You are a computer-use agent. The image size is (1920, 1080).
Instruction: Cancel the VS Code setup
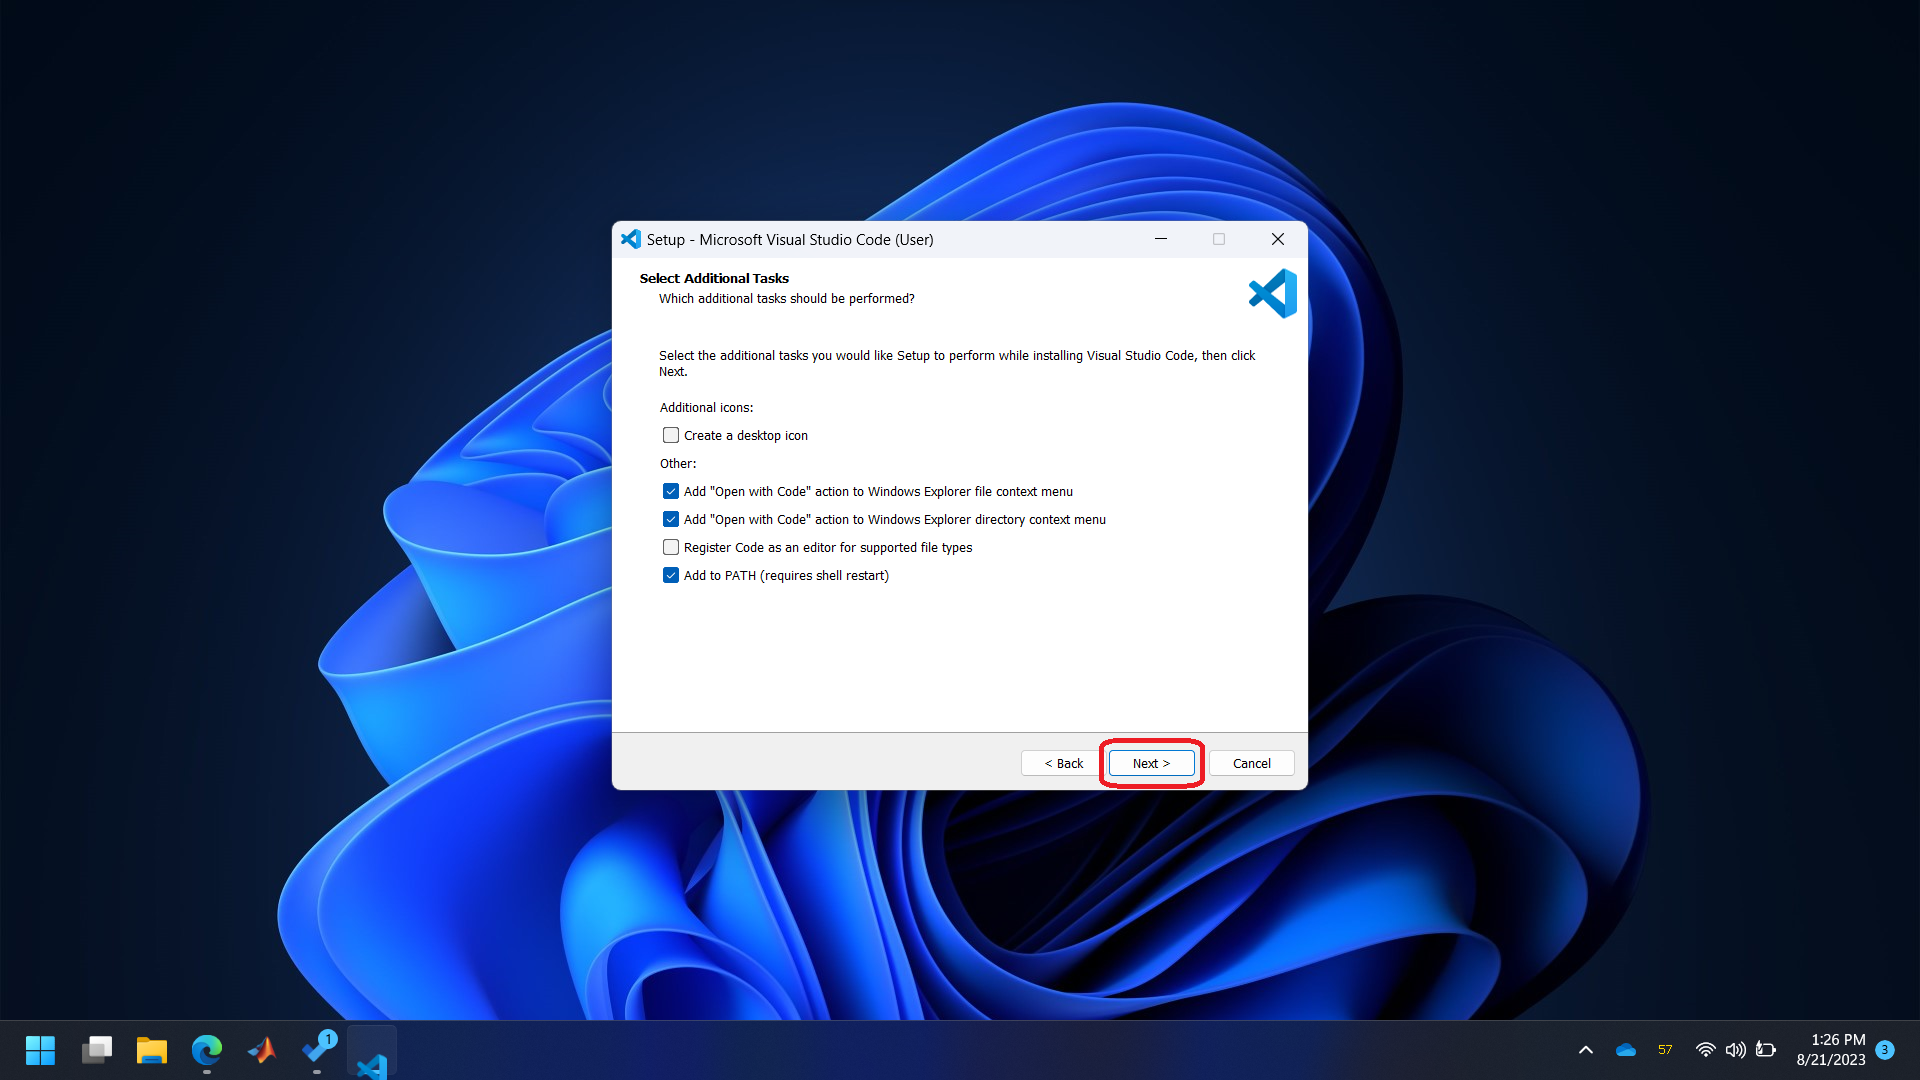click(x=1251, y=763)
